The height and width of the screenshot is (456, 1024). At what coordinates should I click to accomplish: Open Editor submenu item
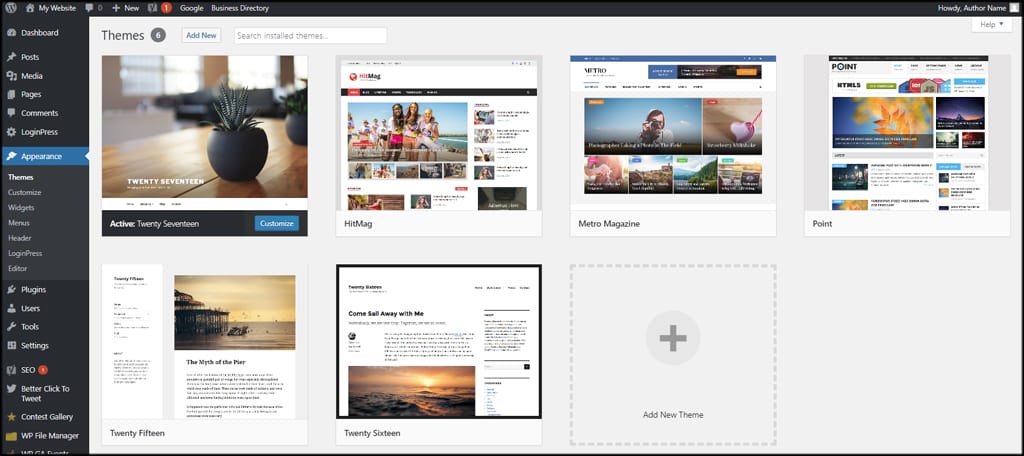(x=18, y=269)
